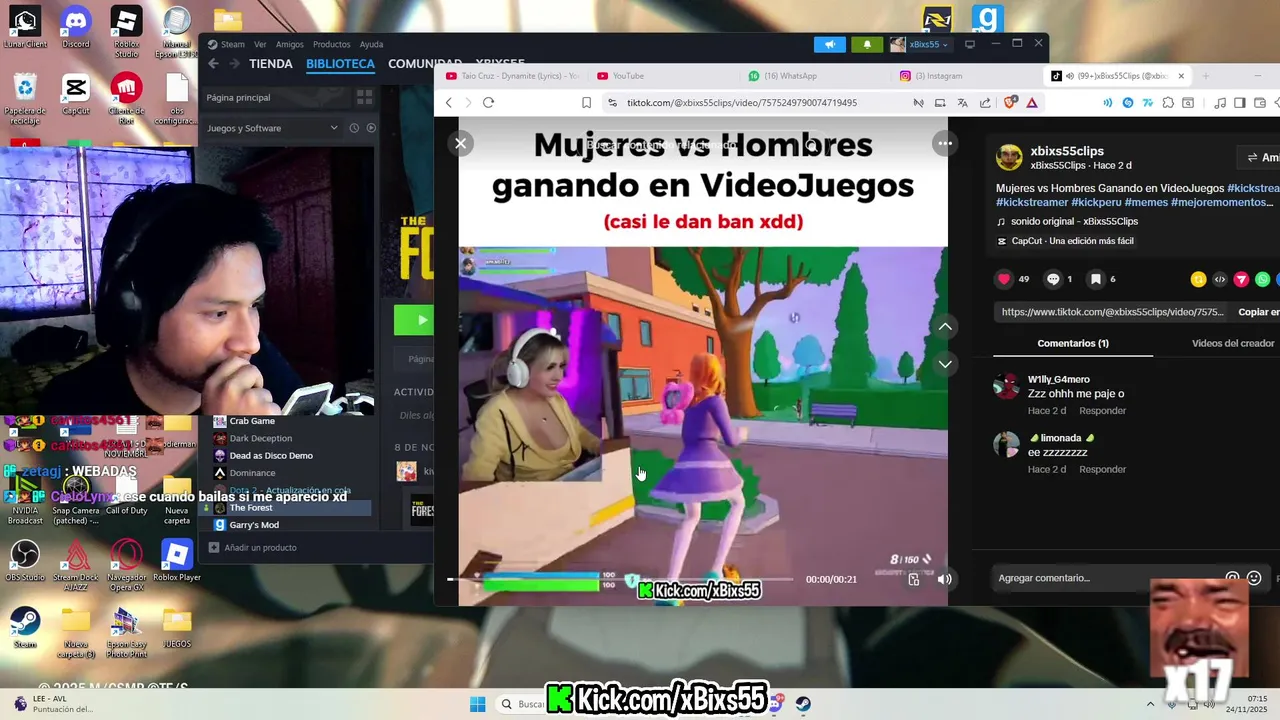Open embed code share icon
This screenshot has width=1280, height=720.
pyautogui.click(x=1219, y=279)
